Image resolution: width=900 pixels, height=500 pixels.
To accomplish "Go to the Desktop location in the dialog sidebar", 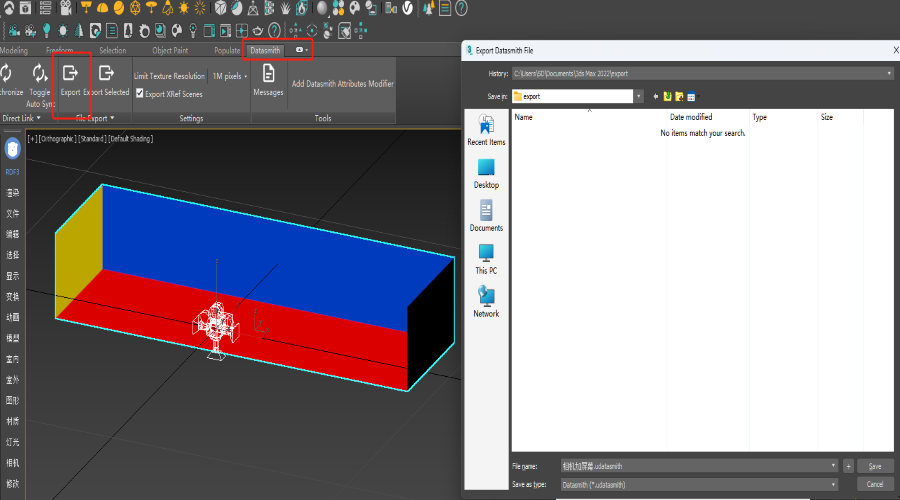I will tap(486, 173).
